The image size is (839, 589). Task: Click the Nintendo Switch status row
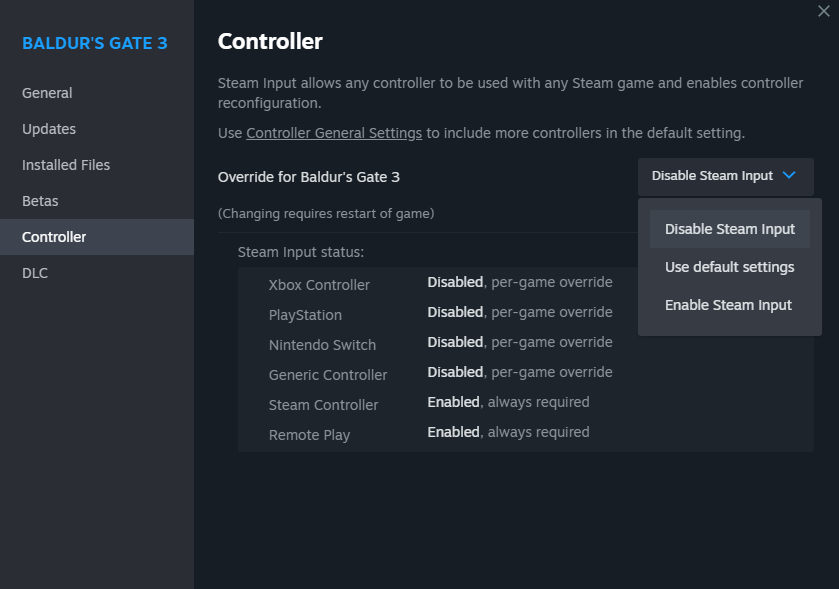point(440,344)
